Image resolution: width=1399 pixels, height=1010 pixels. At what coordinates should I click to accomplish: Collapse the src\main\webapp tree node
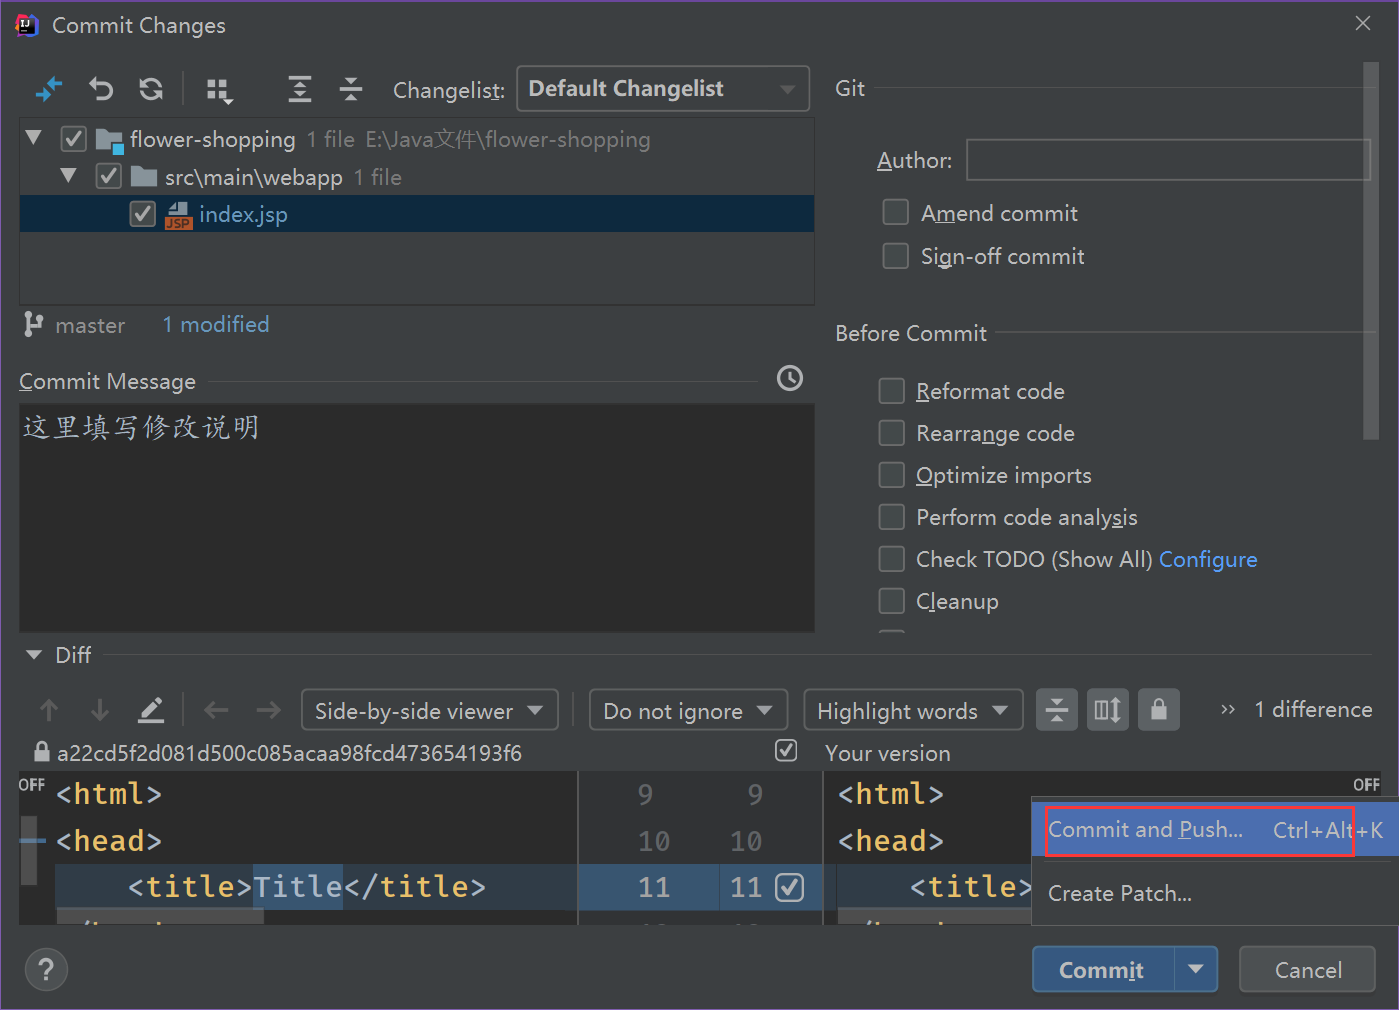[68, 176]
